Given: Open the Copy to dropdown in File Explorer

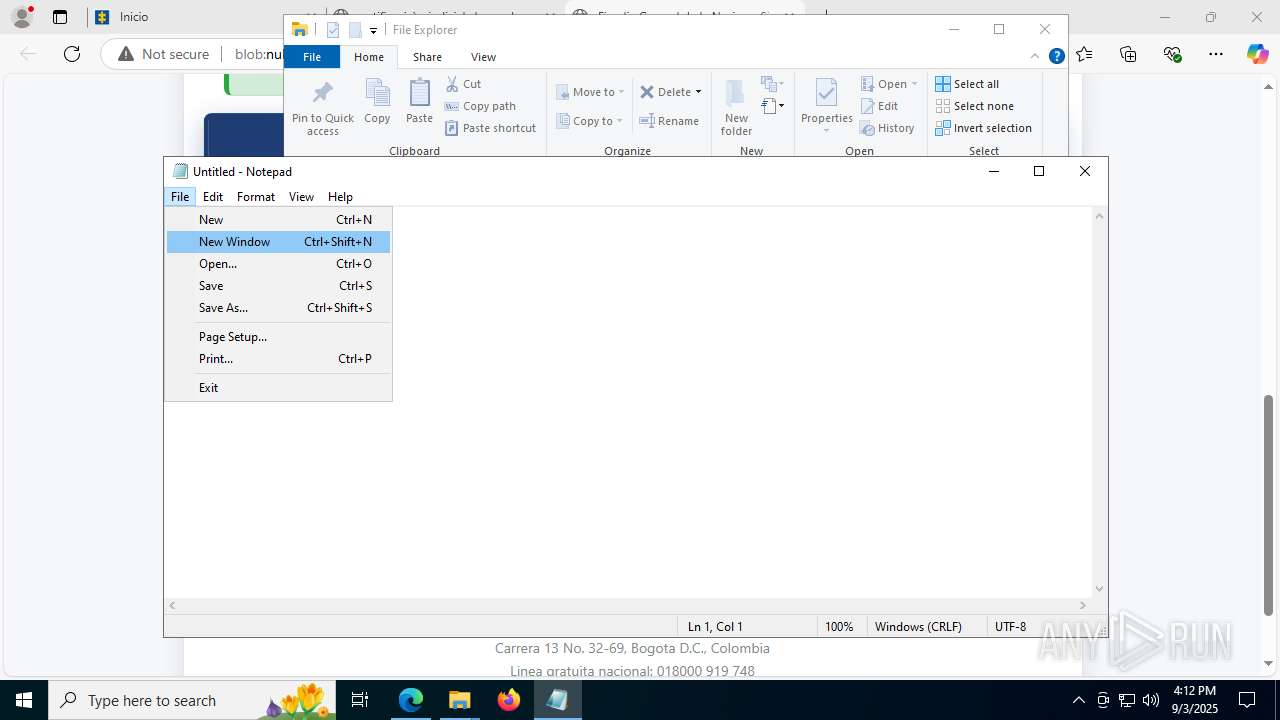Looking at the screenshot, I should coord(590,121).
